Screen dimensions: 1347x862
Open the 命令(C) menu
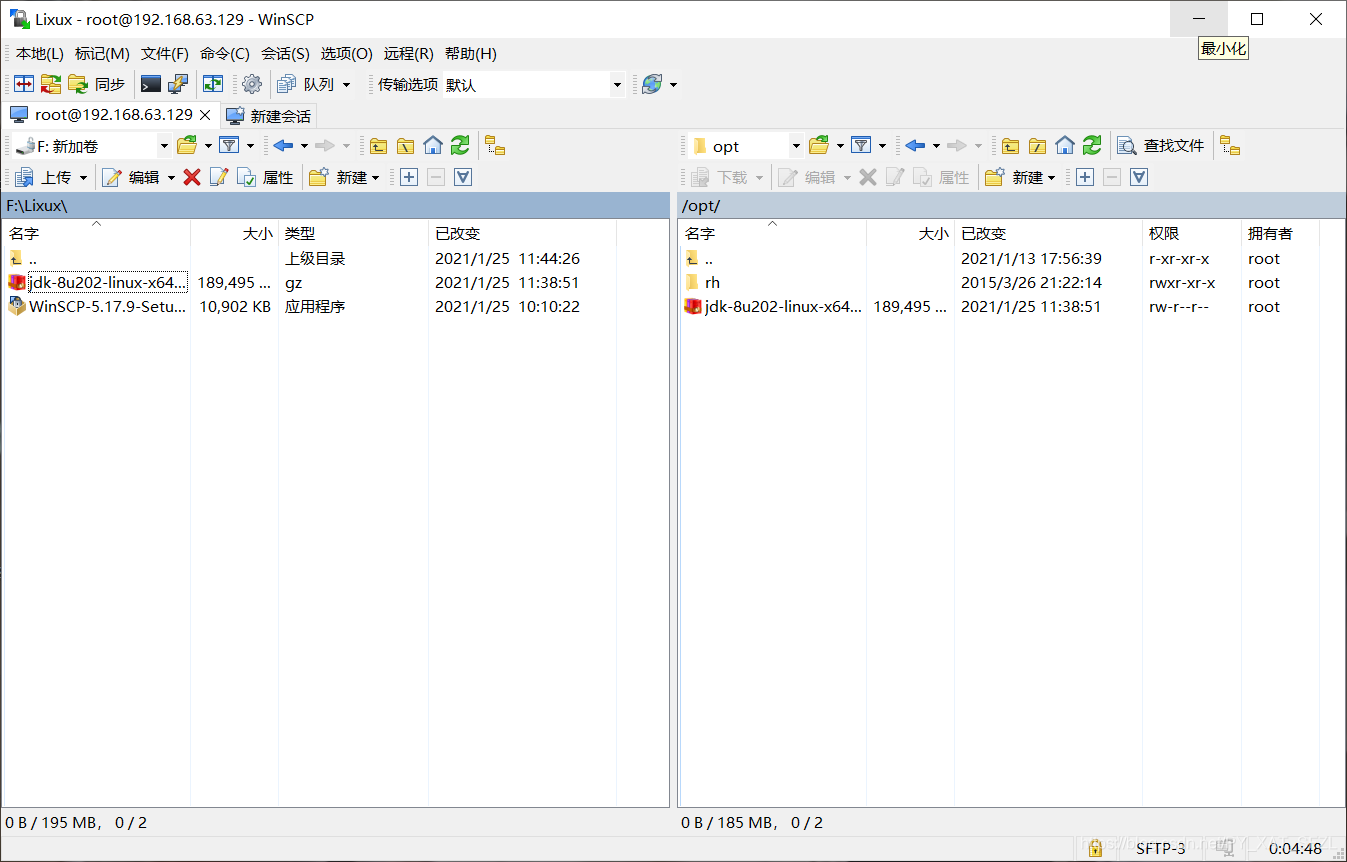(225, 53)
